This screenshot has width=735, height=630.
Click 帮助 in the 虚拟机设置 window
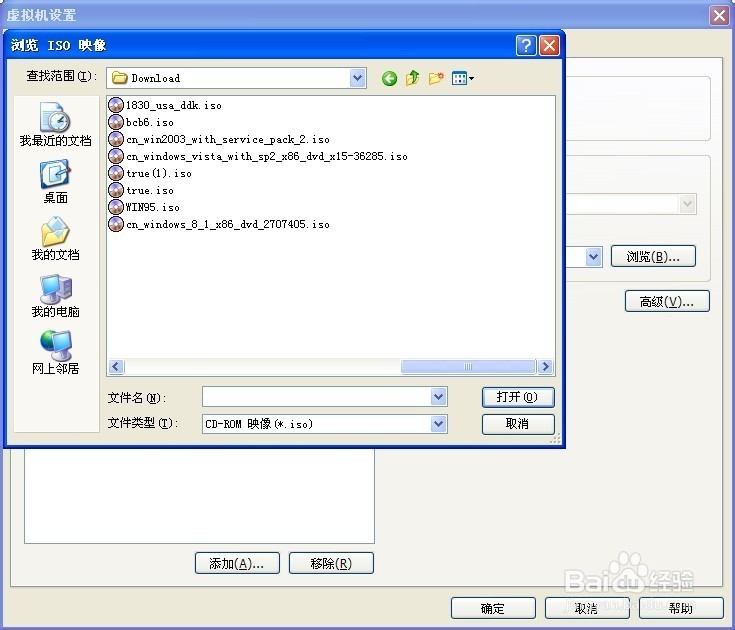[x=681, y=608]
